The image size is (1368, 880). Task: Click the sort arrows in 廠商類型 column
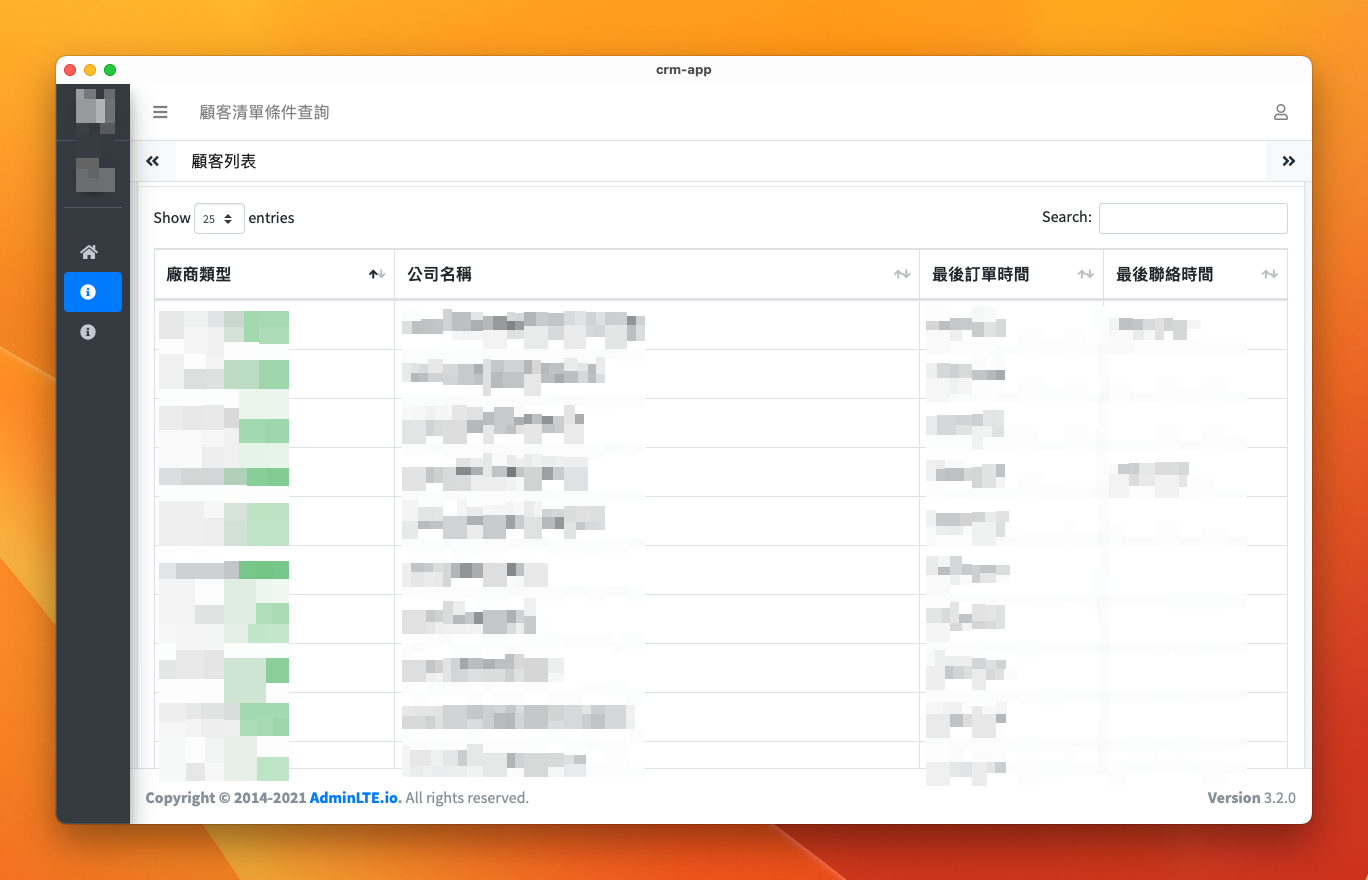tap(376, 274)
